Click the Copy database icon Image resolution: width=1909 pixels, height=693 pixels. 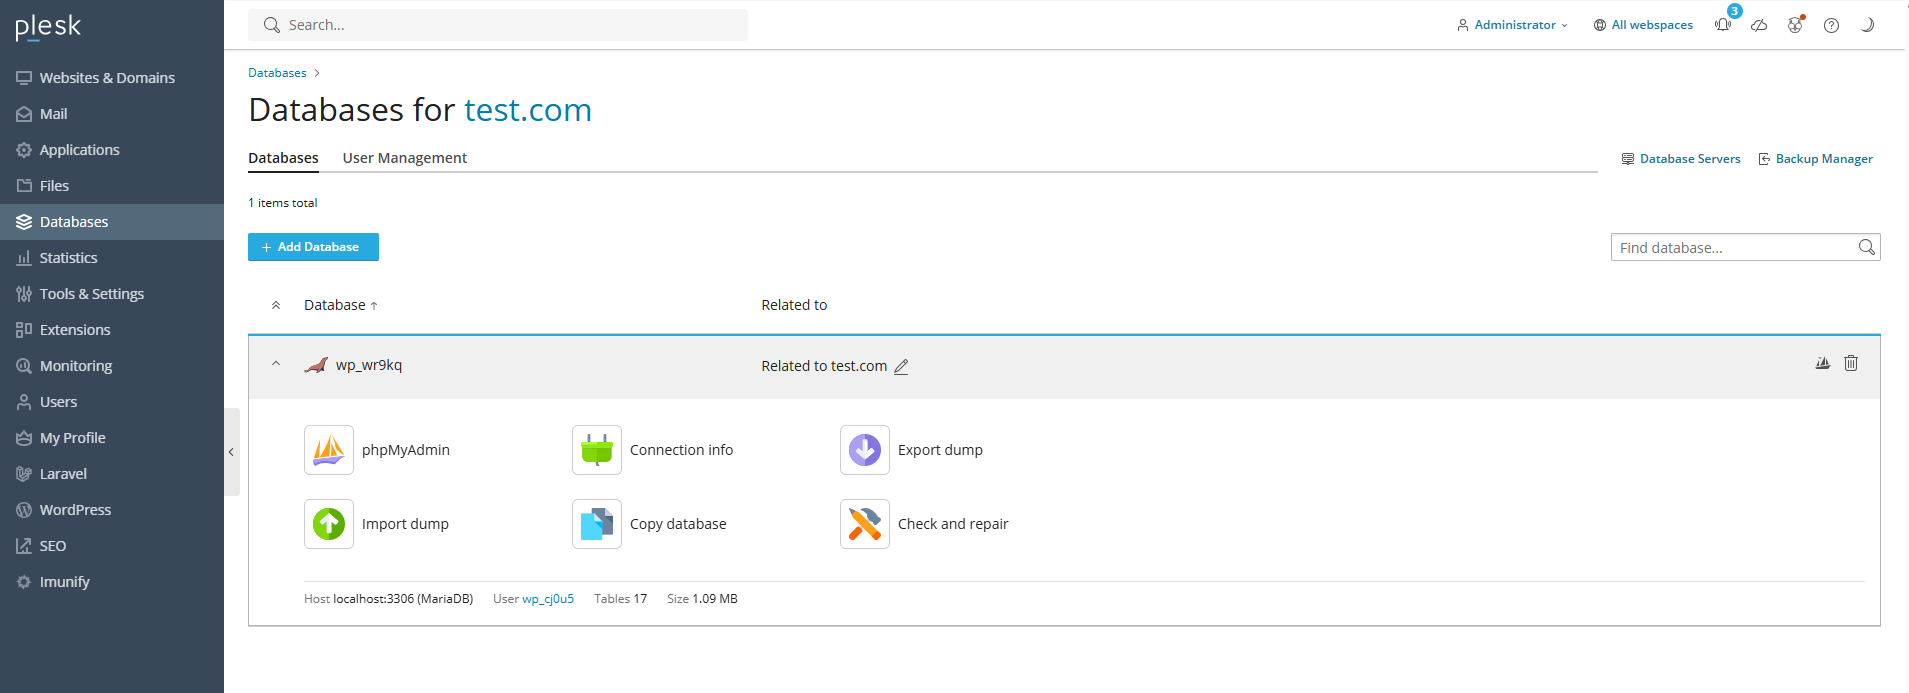pos(597,524)
